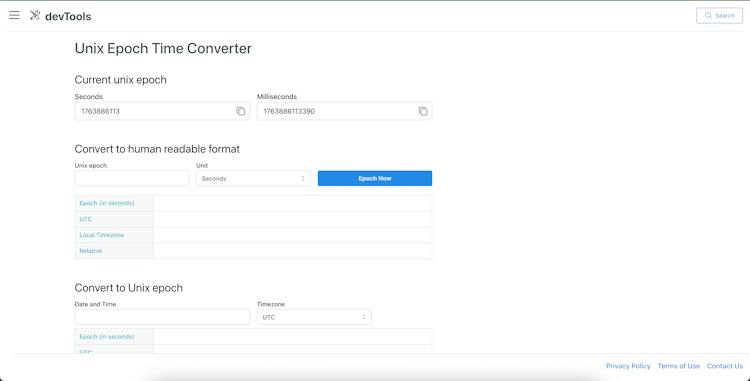This screenshot has width=750, height=381.
Task: Expand the Unit Seconds dropdown
Action: tap(254, 178)
